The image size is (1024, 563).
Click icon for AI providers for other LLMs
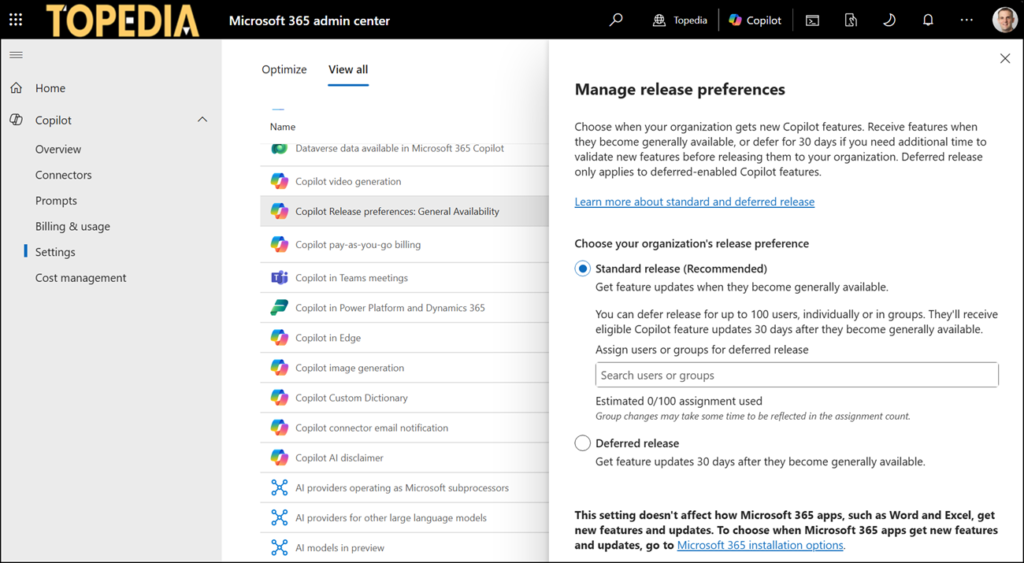coord(280,518)
